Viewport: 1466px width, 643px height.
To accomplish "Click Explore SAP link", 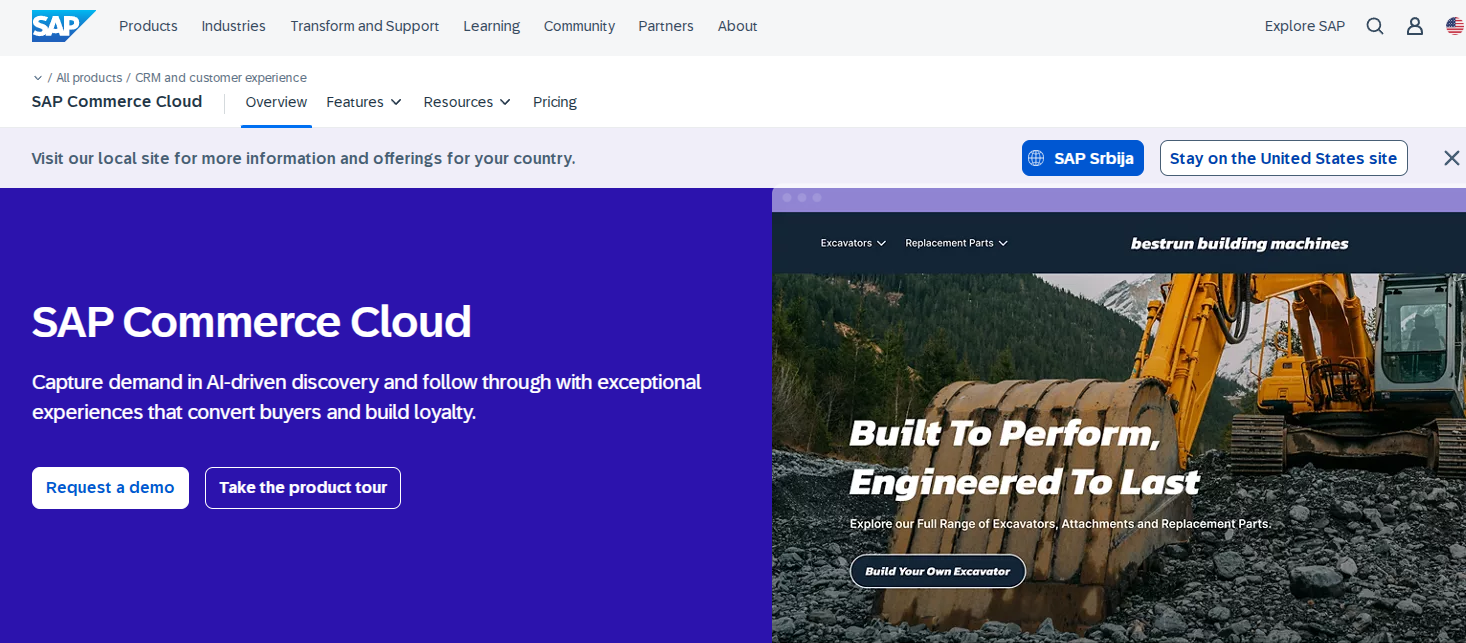I will 1305,26.
